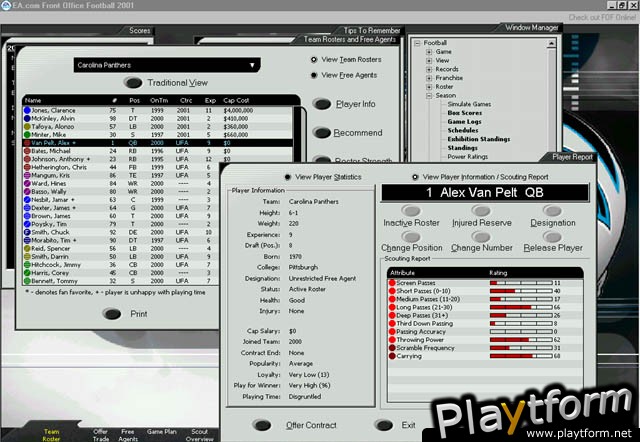The width and height of the screenshot is (640, 442).
Task: Click the Change Number round button
Action: pyautogui.click(x=481, y=237)
